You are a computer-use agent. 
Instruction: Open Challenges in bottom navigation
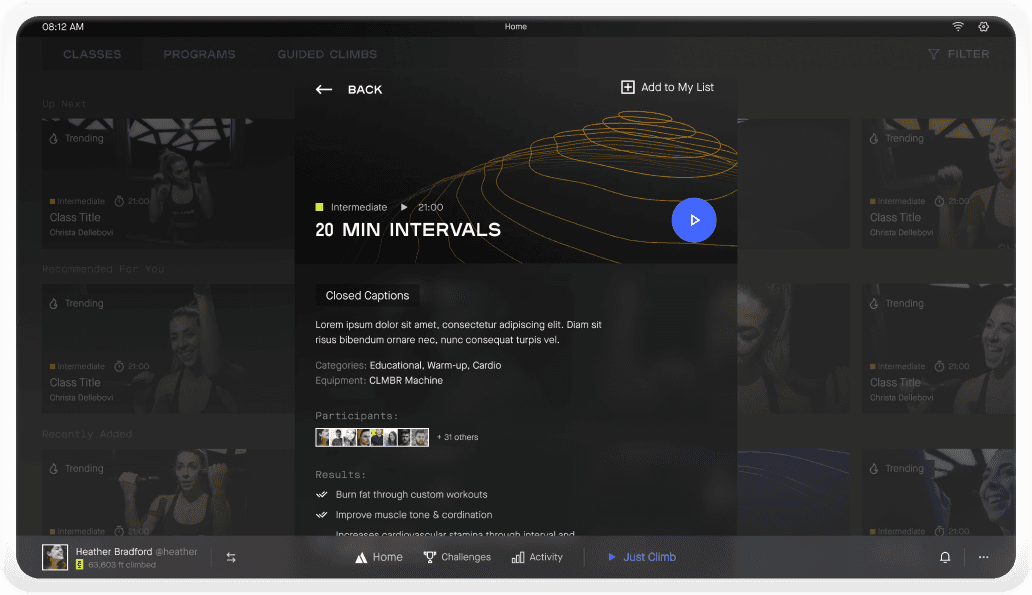tap(466, 557)
